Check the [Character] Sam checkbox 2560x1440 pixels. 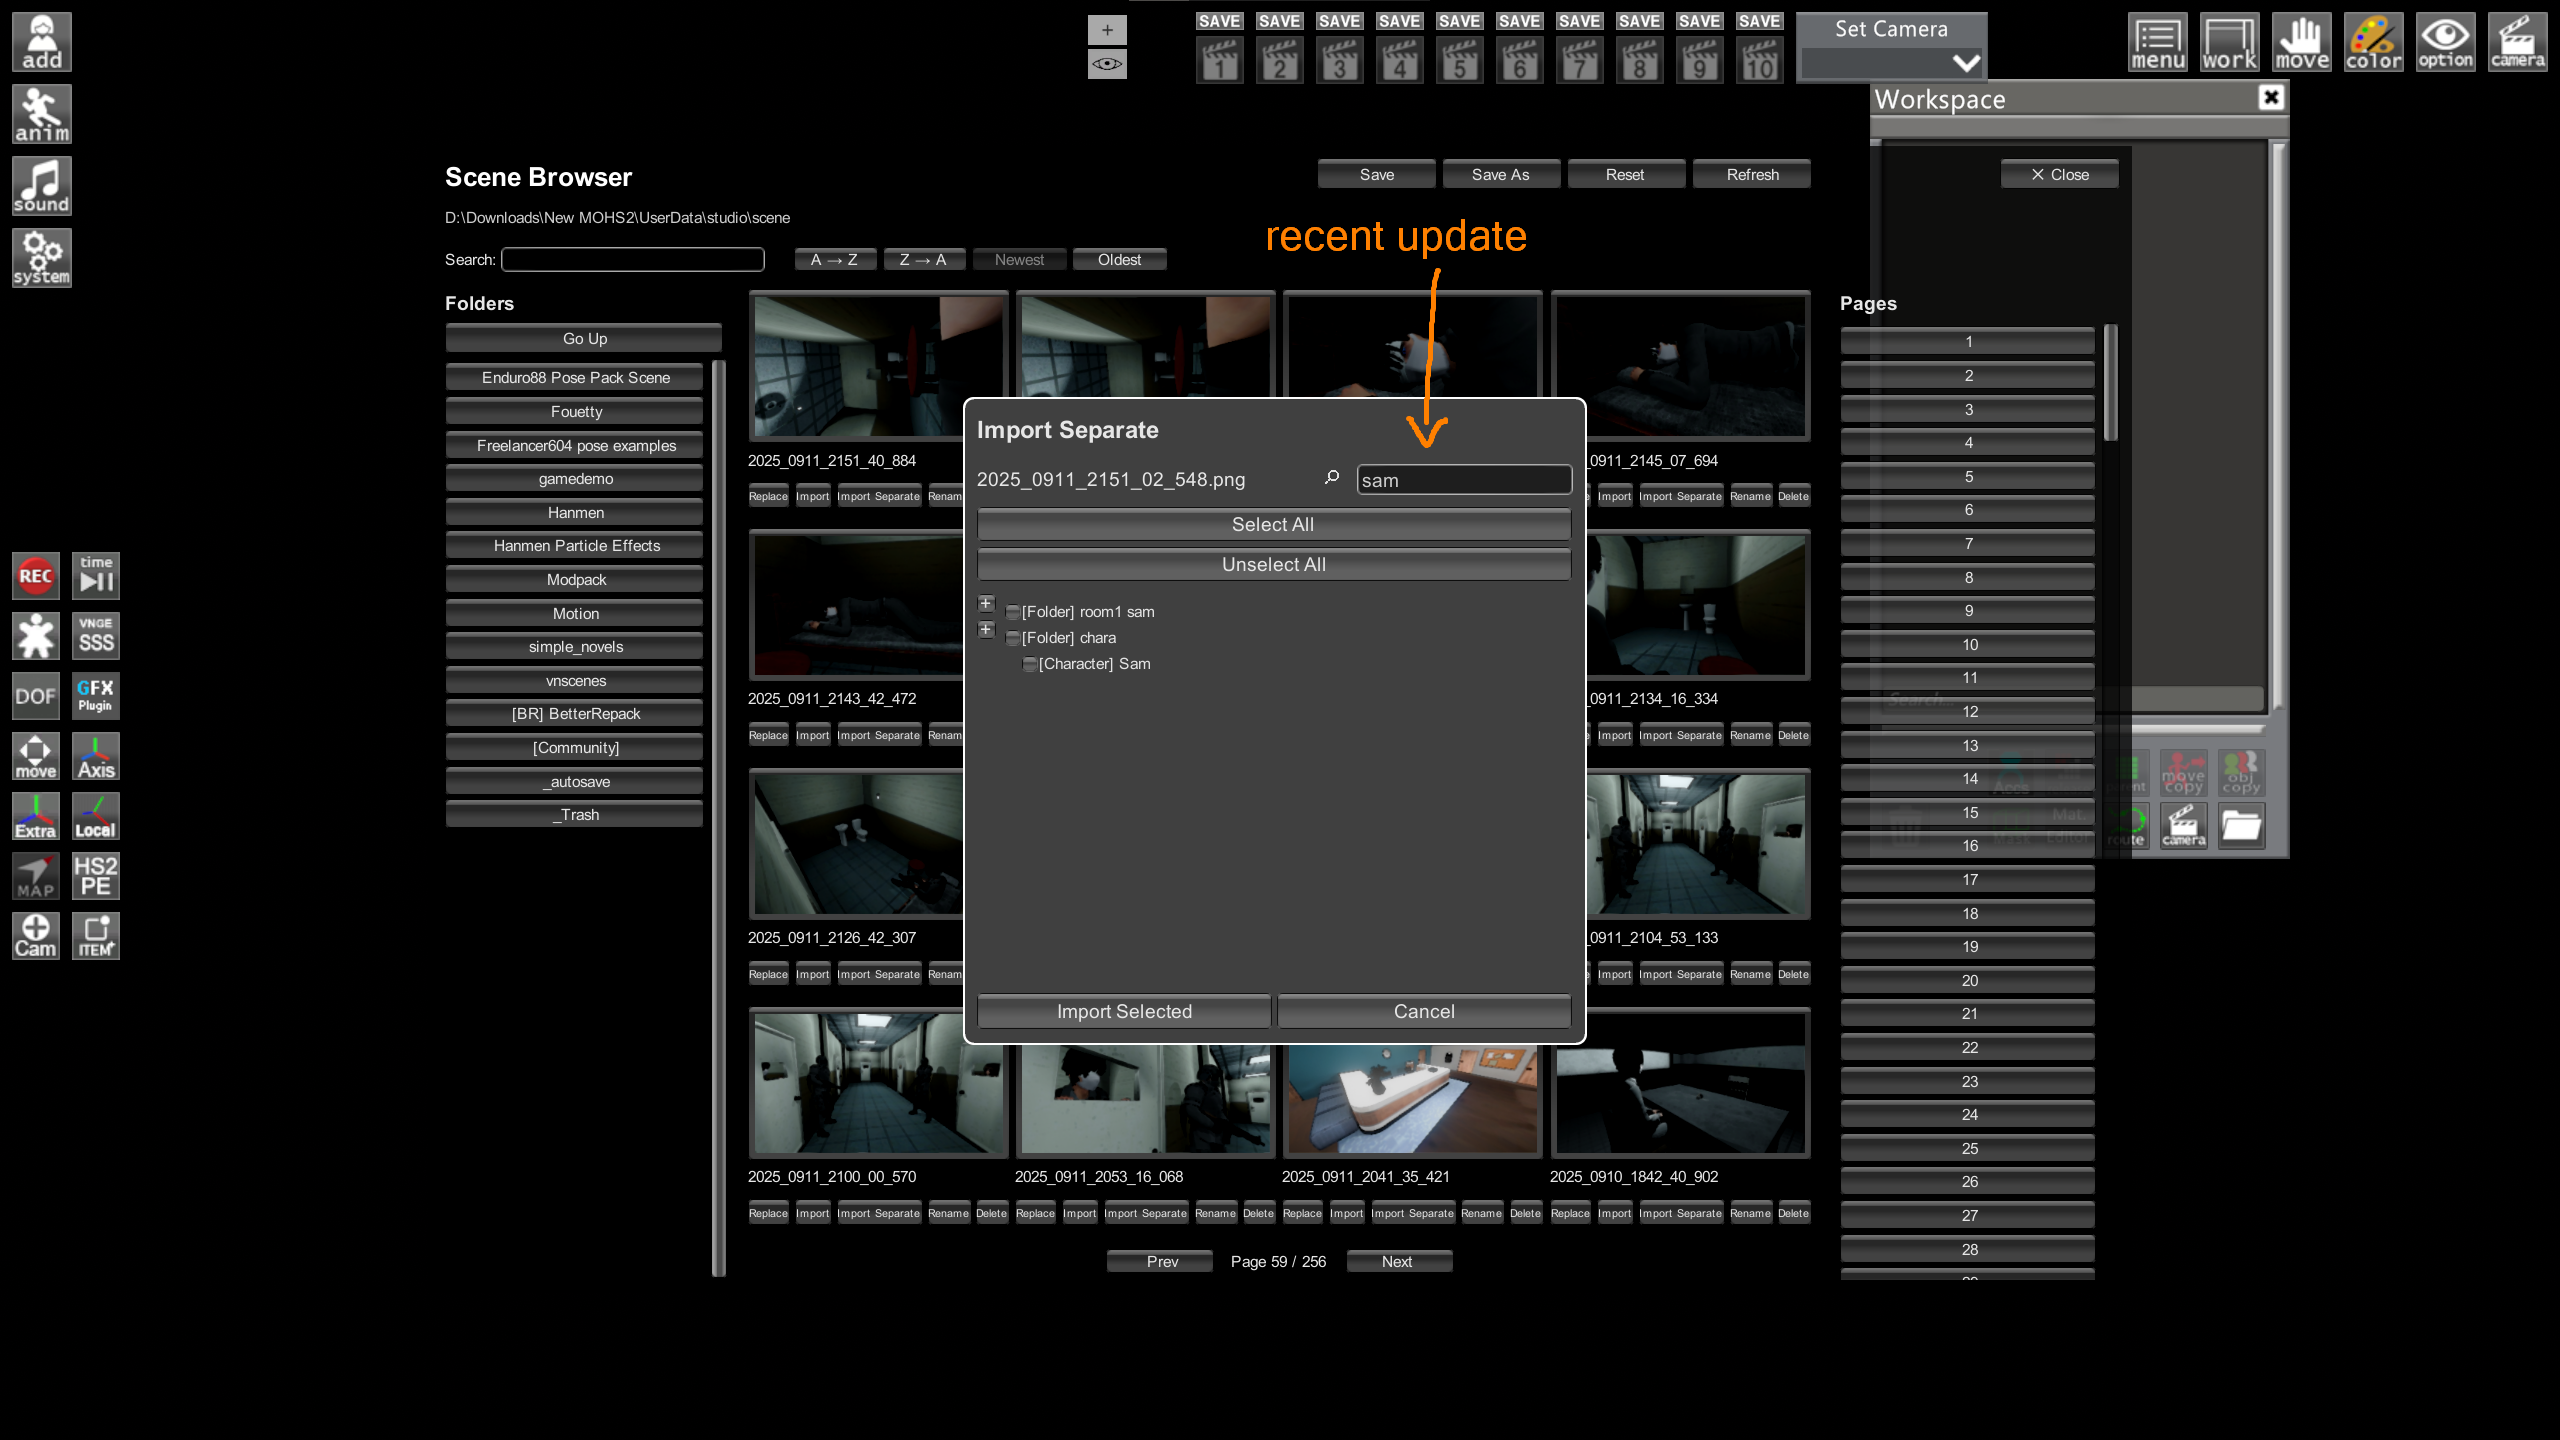[1029, 664]
